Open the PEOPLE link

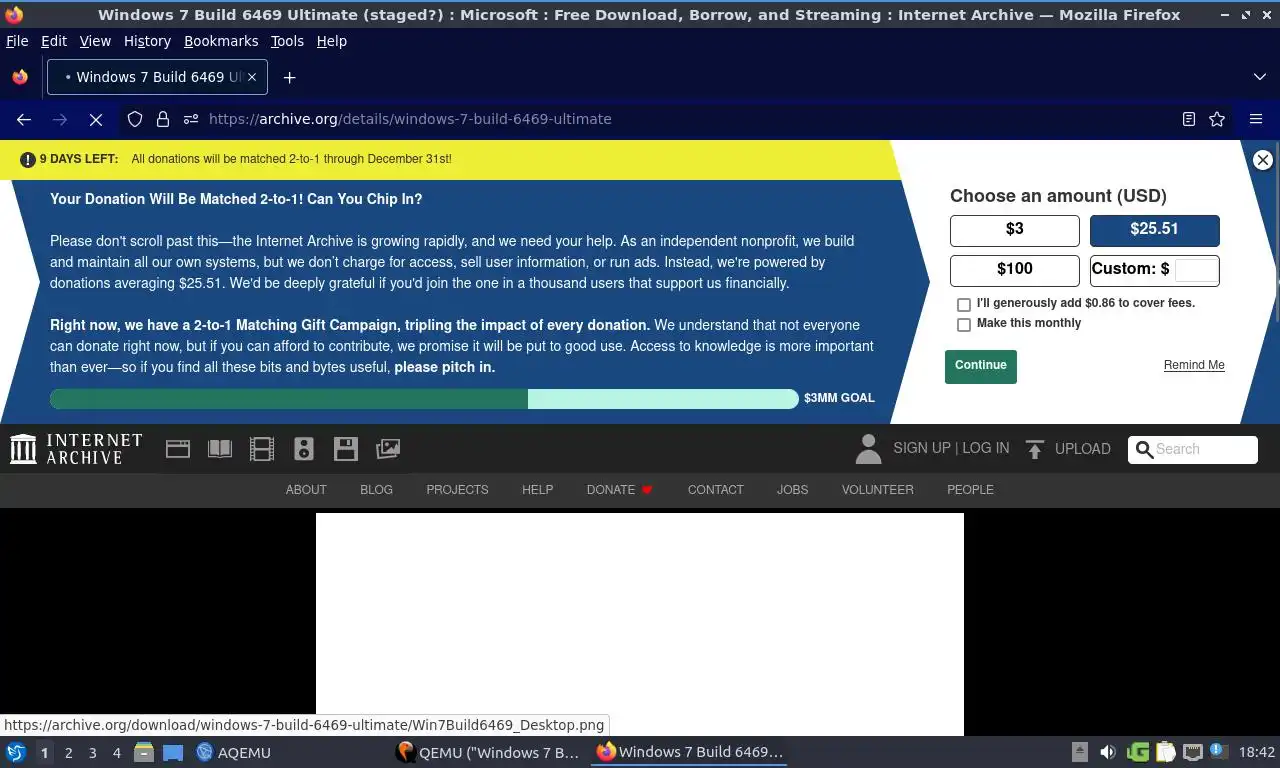click(970, 490)
